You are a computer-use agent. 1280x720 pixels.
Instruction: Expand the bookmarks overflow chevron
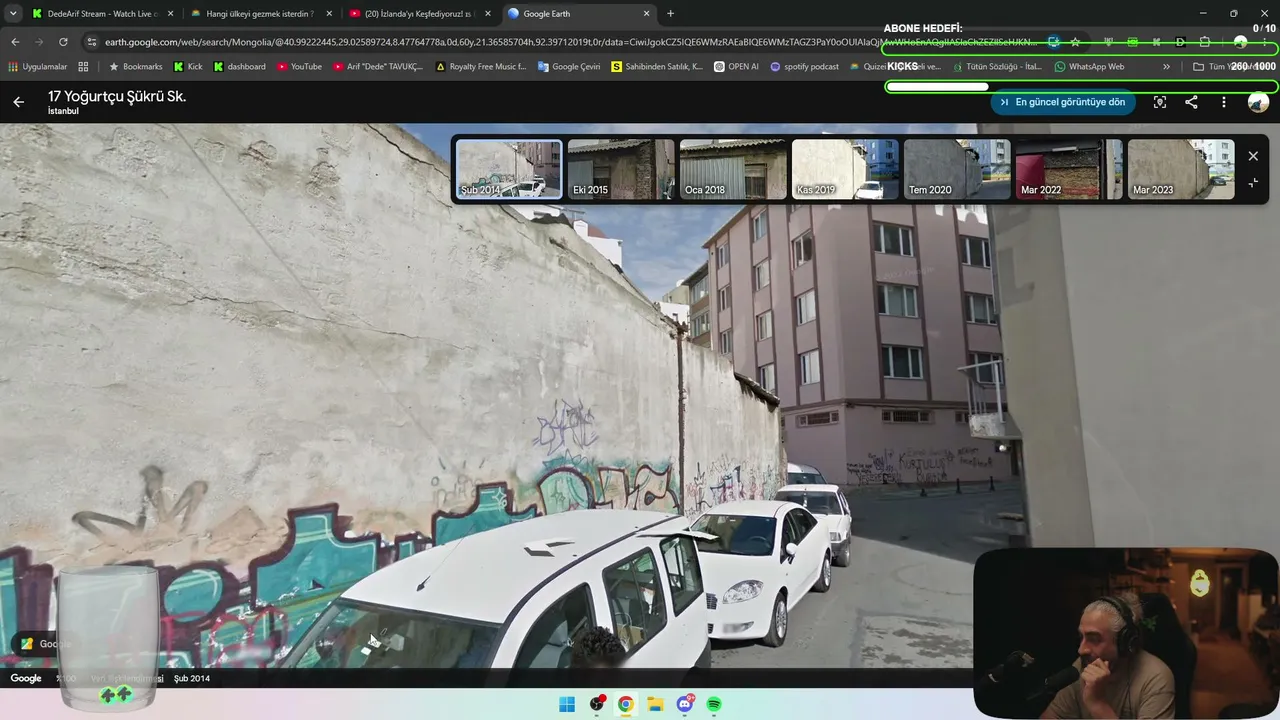point(1166,67)
